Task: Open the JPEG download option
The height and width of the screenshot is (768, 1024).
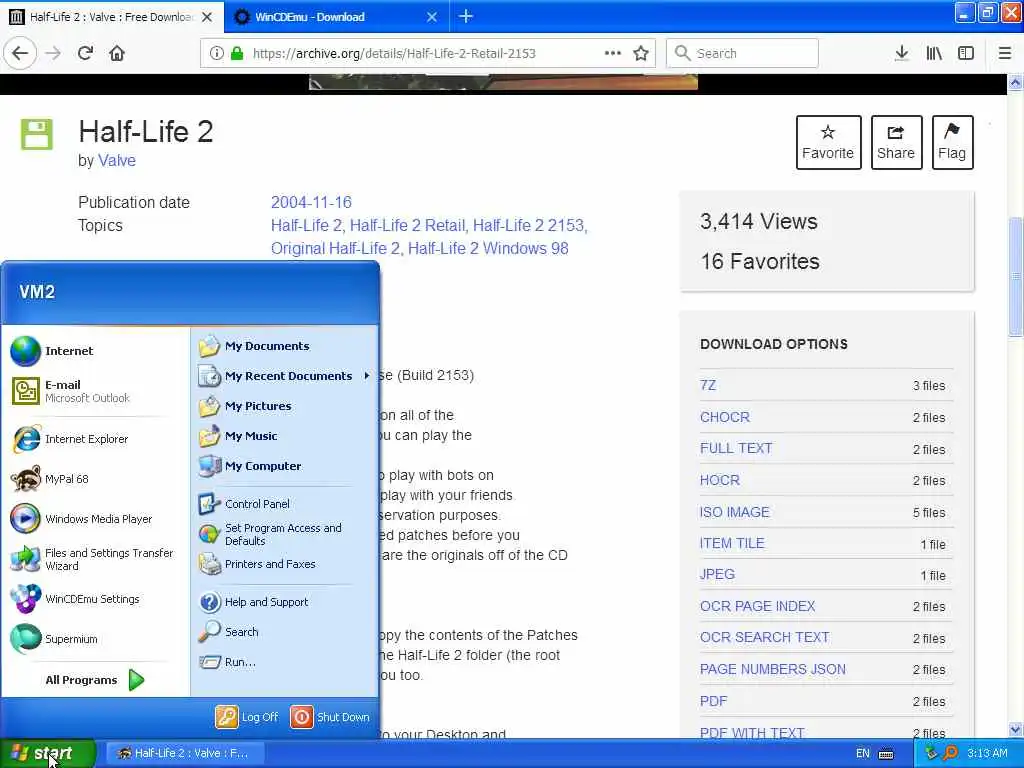Action: coord(717,575)
